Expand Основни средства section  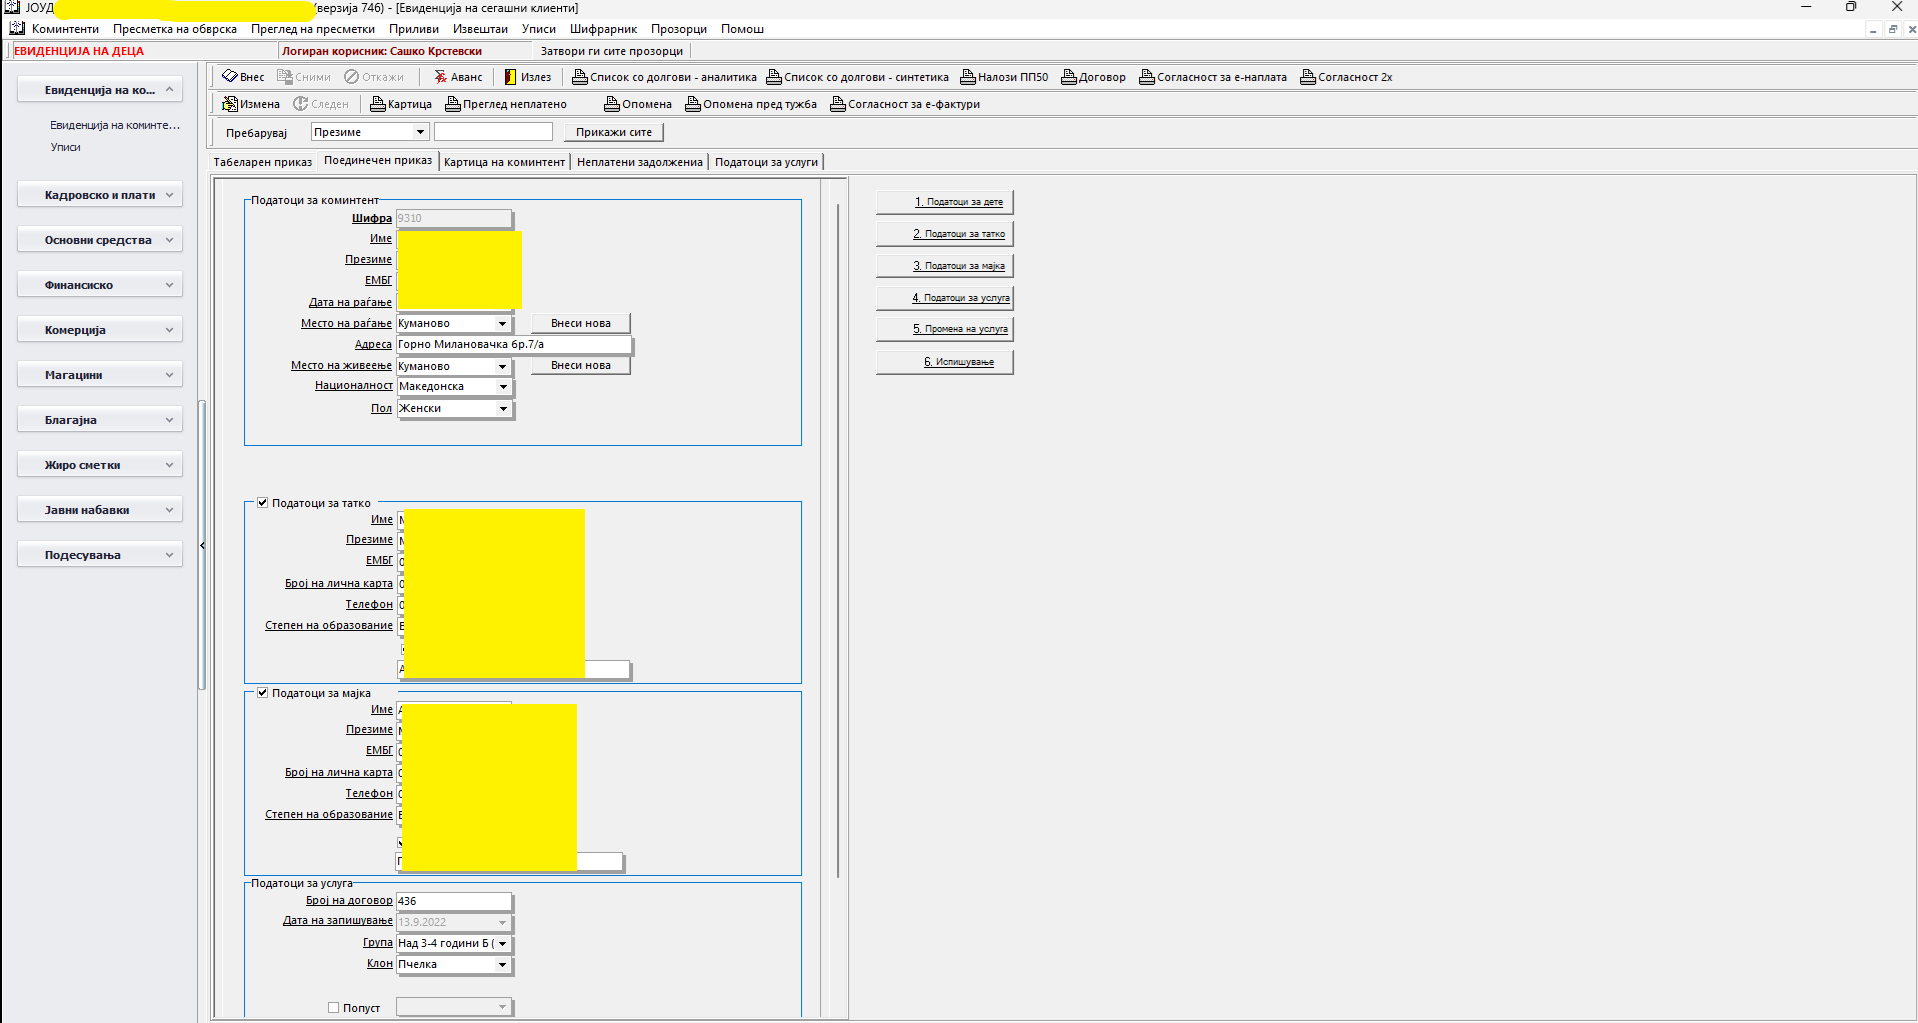tap(100, 240)
